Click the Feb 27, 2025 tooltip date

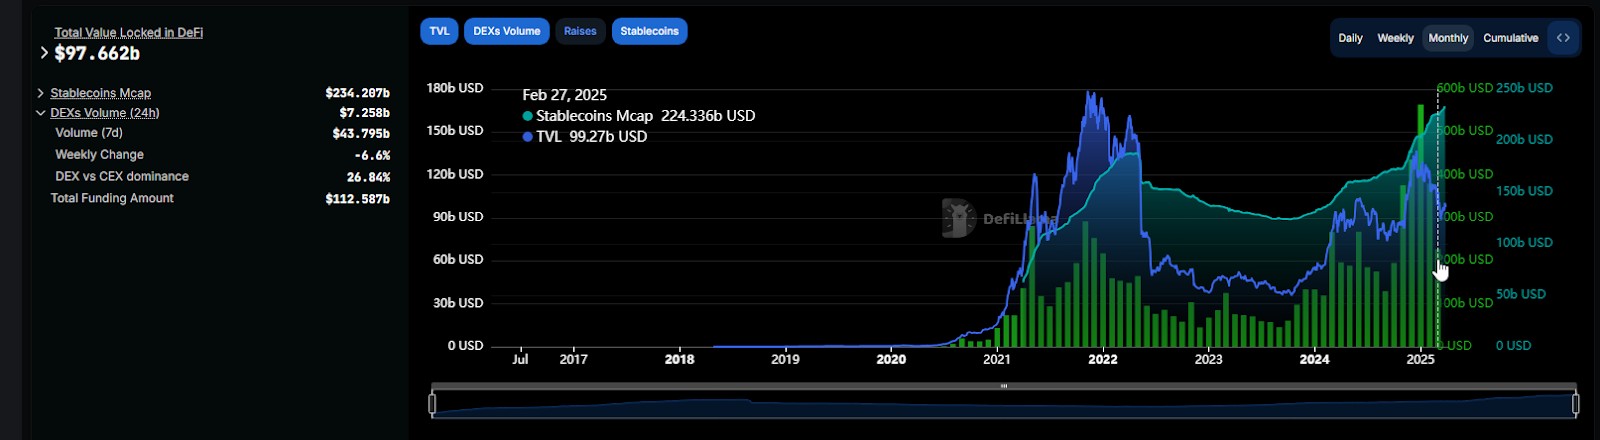(x=564, y=95)
